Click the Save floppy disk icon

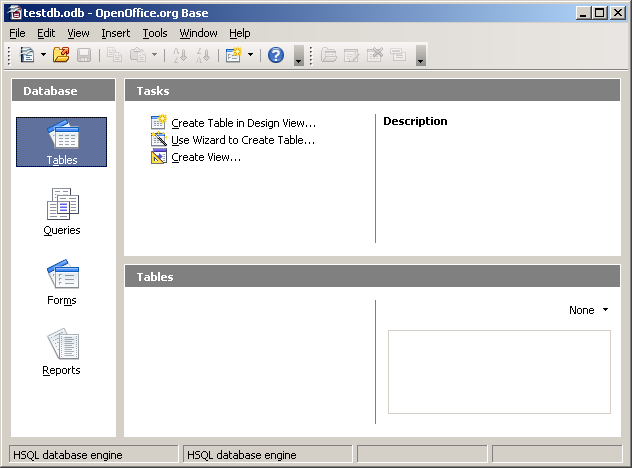point(84,55)
